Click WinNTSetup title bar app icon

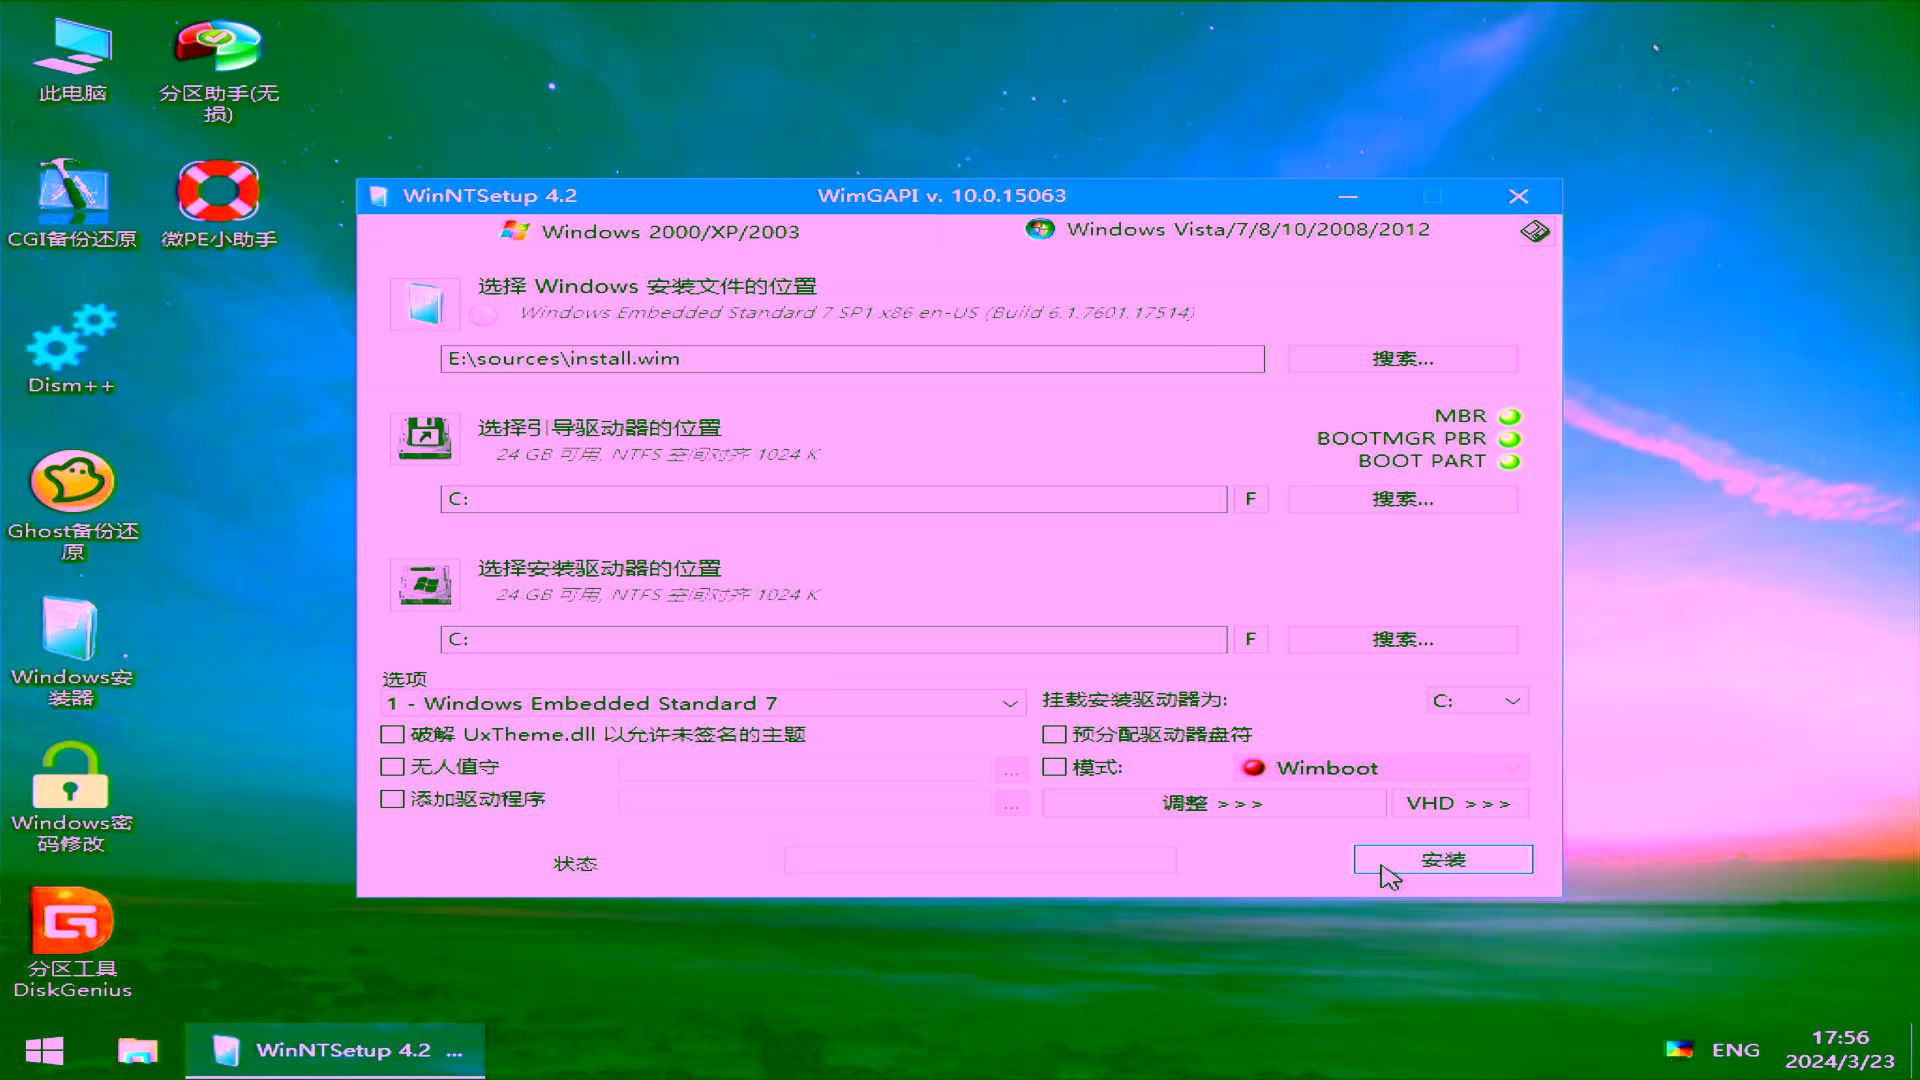click(x=379, y=196)
